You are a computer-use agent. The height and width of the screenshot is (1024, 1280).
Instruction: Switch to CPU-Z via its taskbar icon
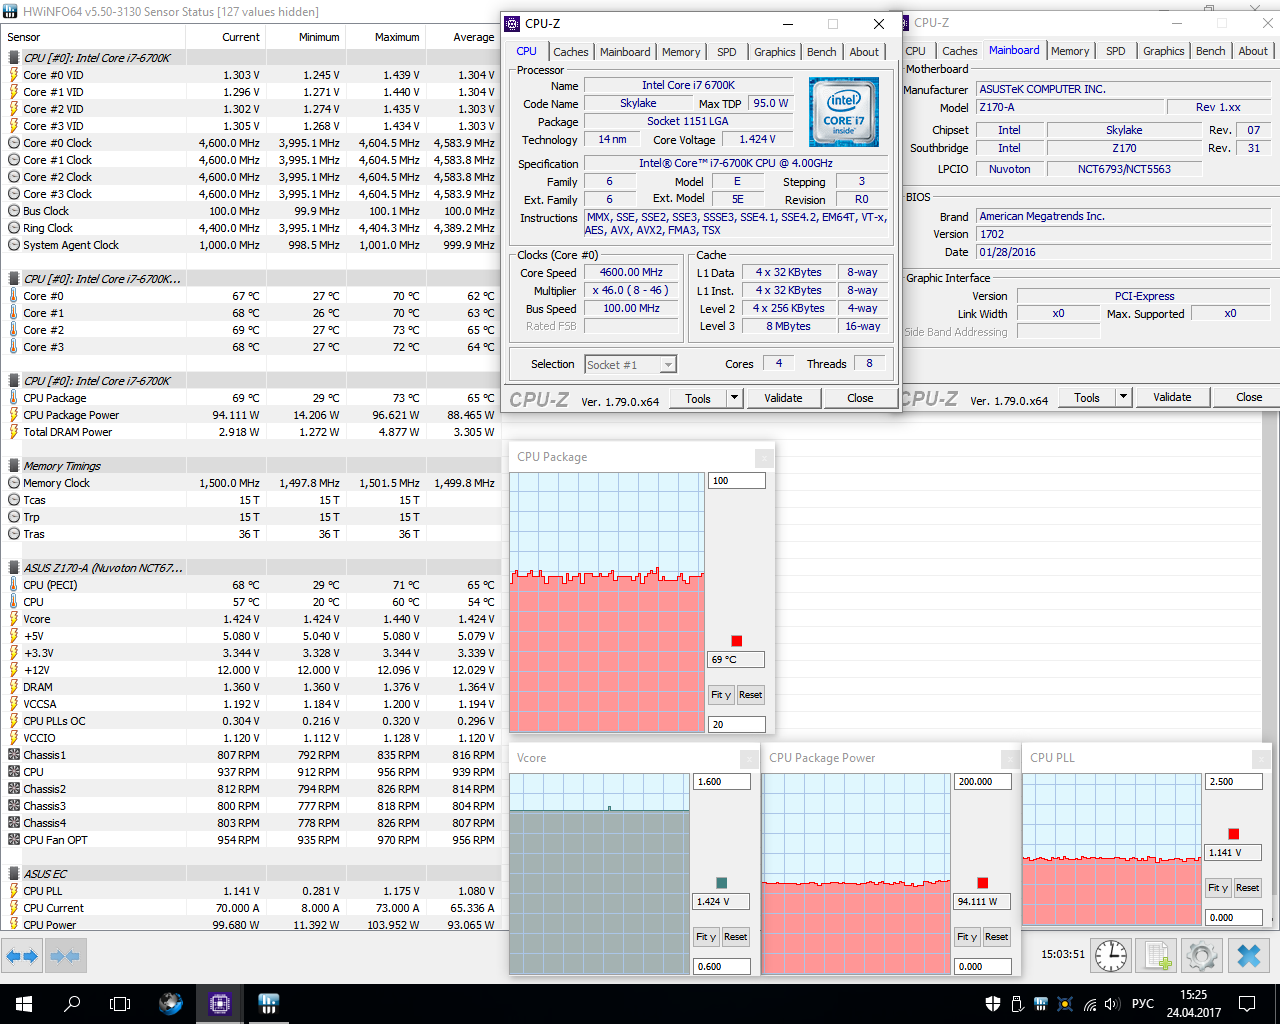(x=219, y=1003)
